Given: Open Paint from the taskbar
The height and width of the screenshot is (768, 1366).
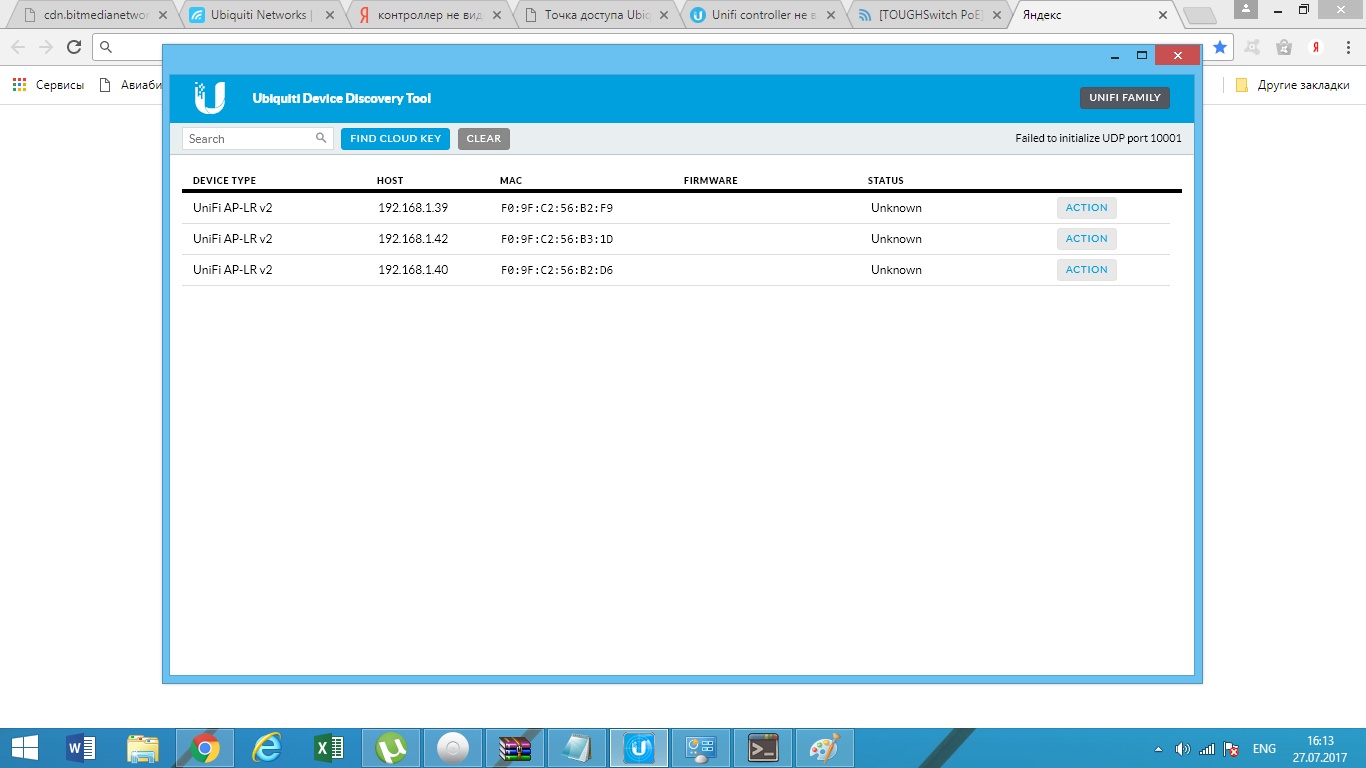Looking at the screenshot, I should tap(825, 748).
